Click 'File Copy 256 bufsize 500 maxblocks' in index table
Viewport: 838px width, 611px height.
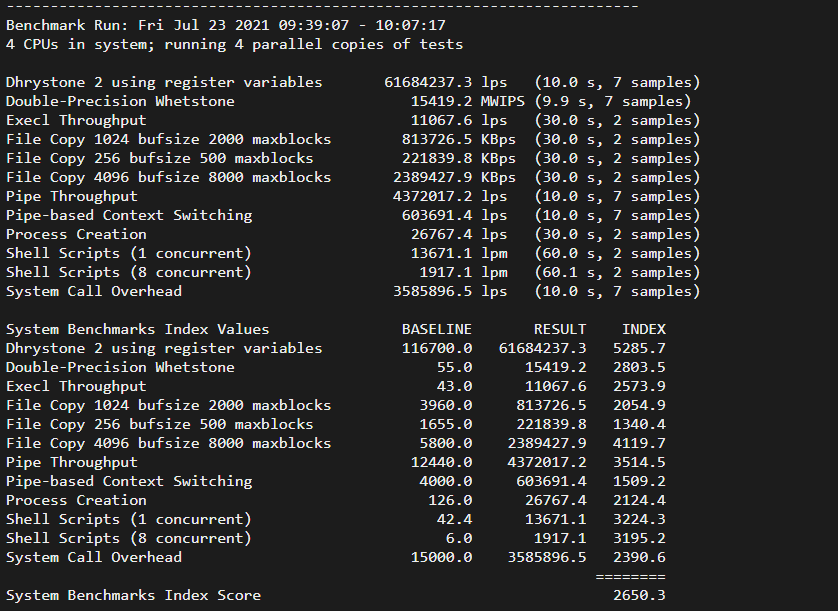point(160,424)
